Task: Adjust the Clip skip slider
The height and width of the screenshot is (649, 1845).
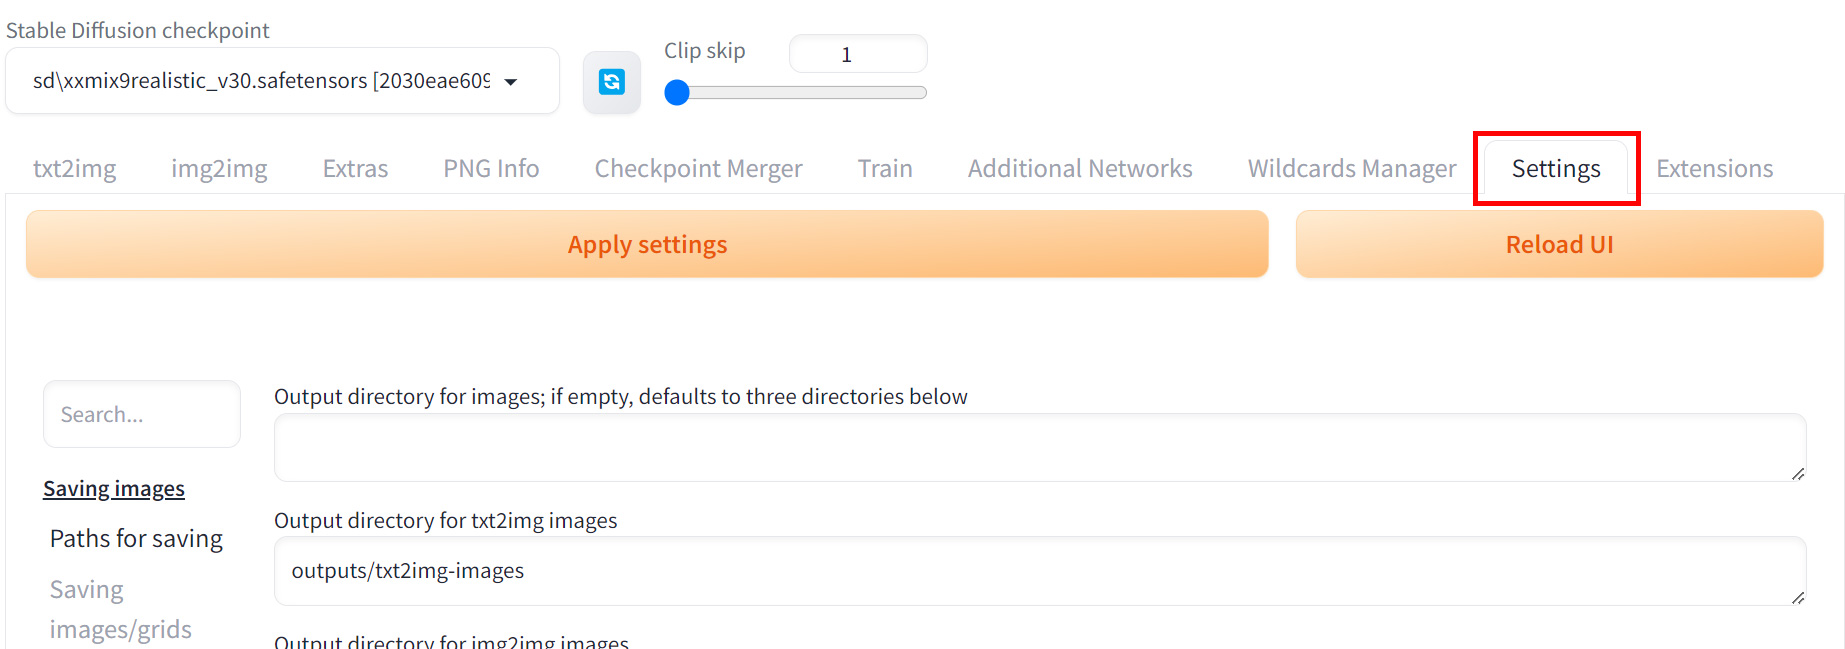Action: 678,93
